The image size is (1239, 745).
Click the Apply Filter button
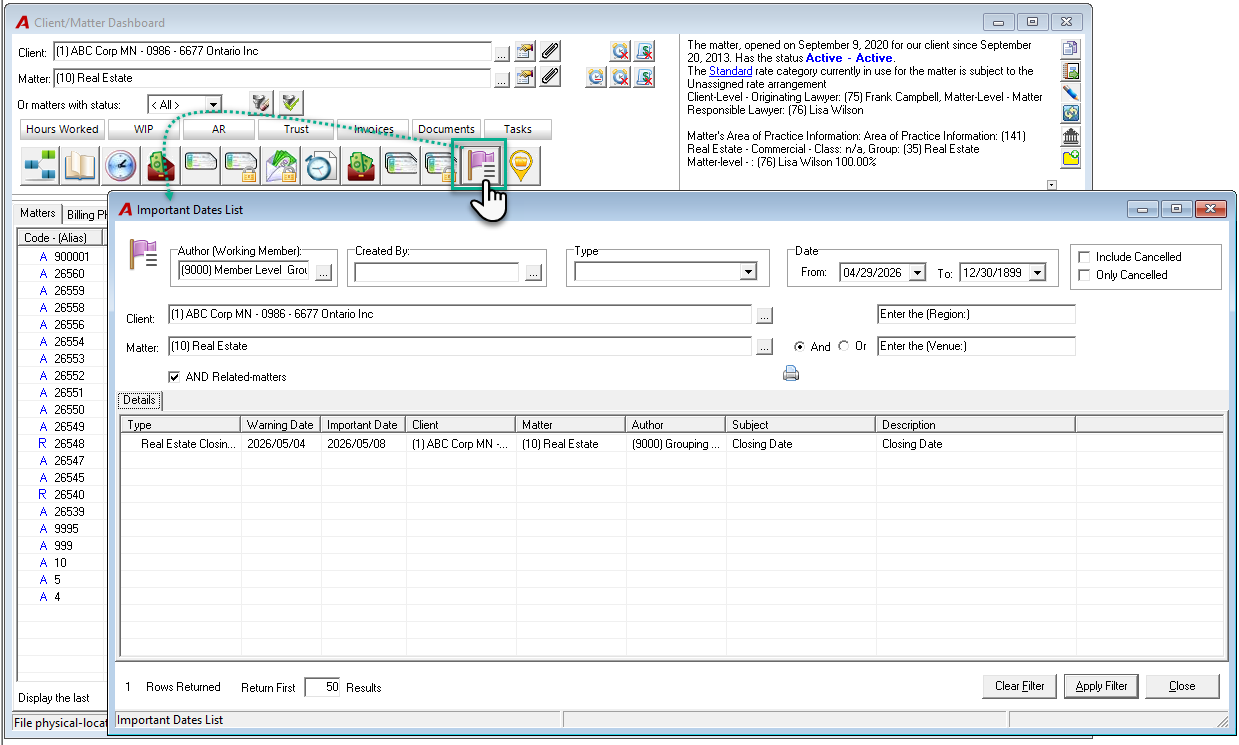pos(1101,686)
